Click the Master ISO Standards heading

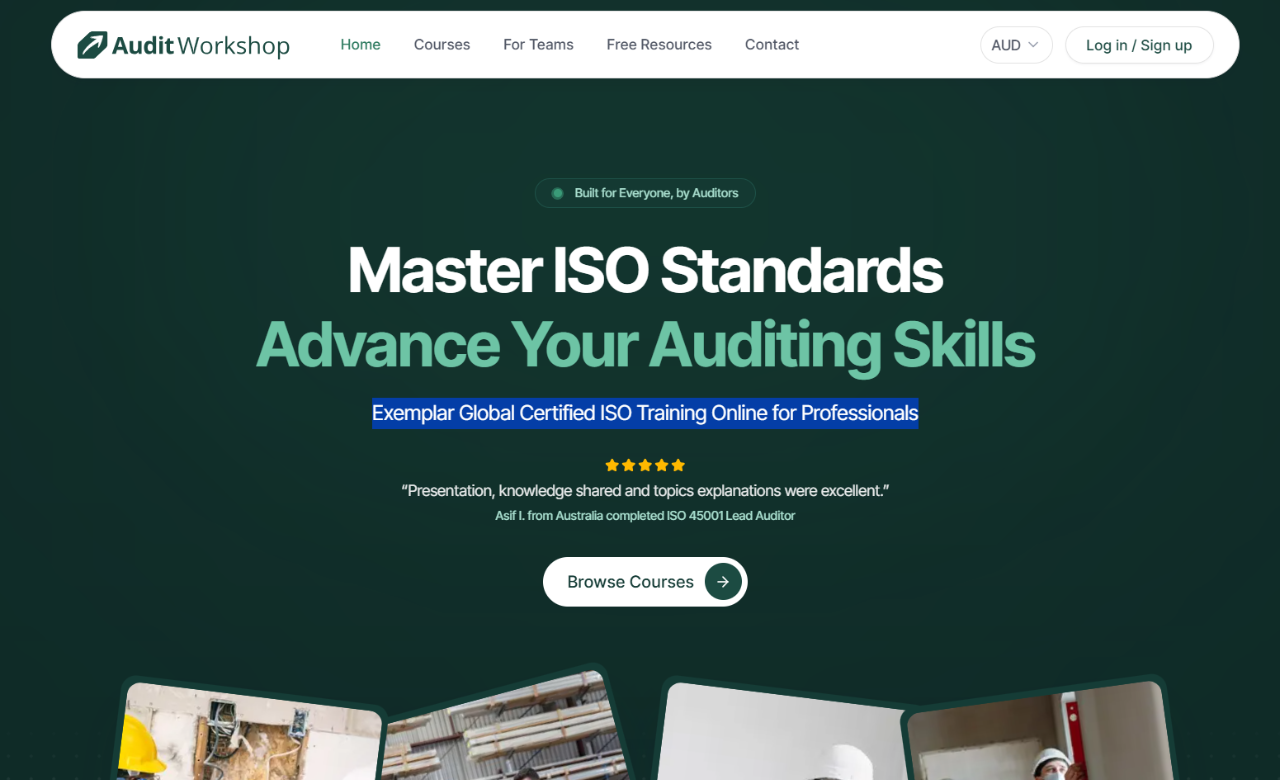click(x=645, y=270)
